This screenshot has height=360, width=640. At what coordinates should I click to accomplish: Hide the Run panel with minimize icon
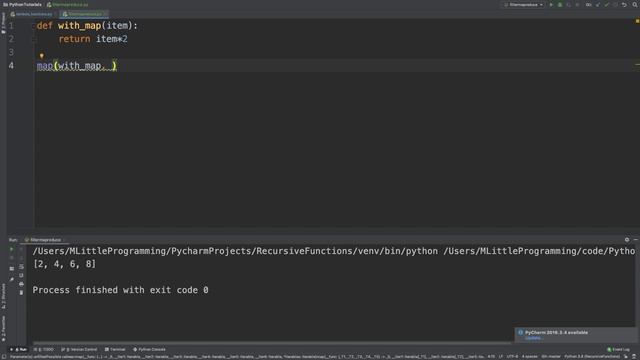(636, 240)
